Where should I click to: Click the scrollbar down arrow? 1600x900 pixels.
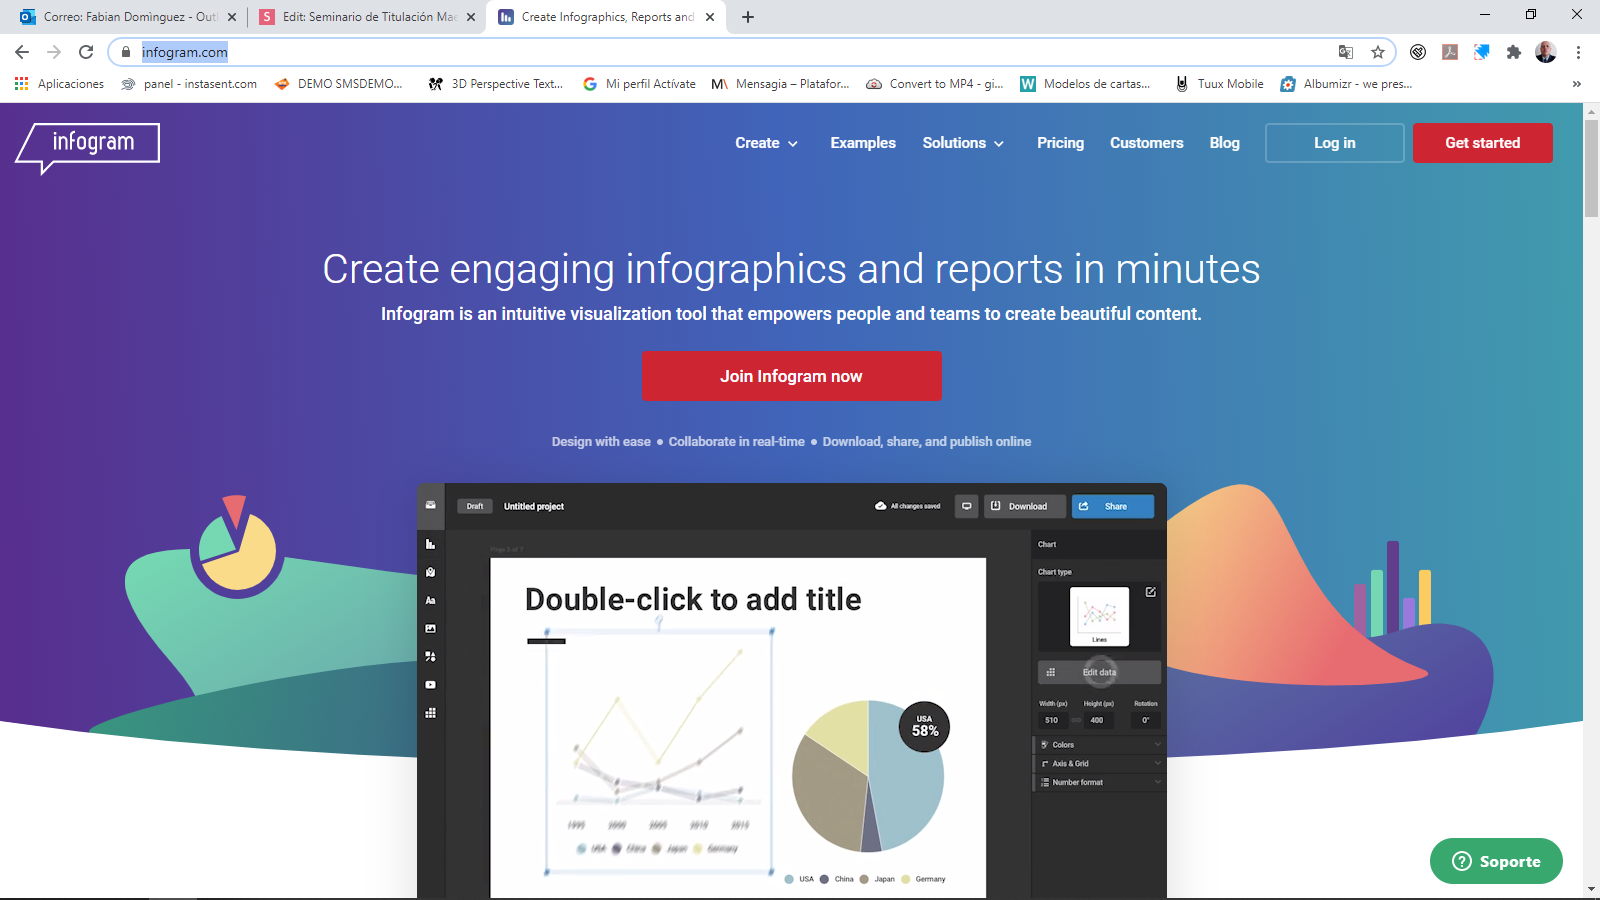[x=1591, y=889]
